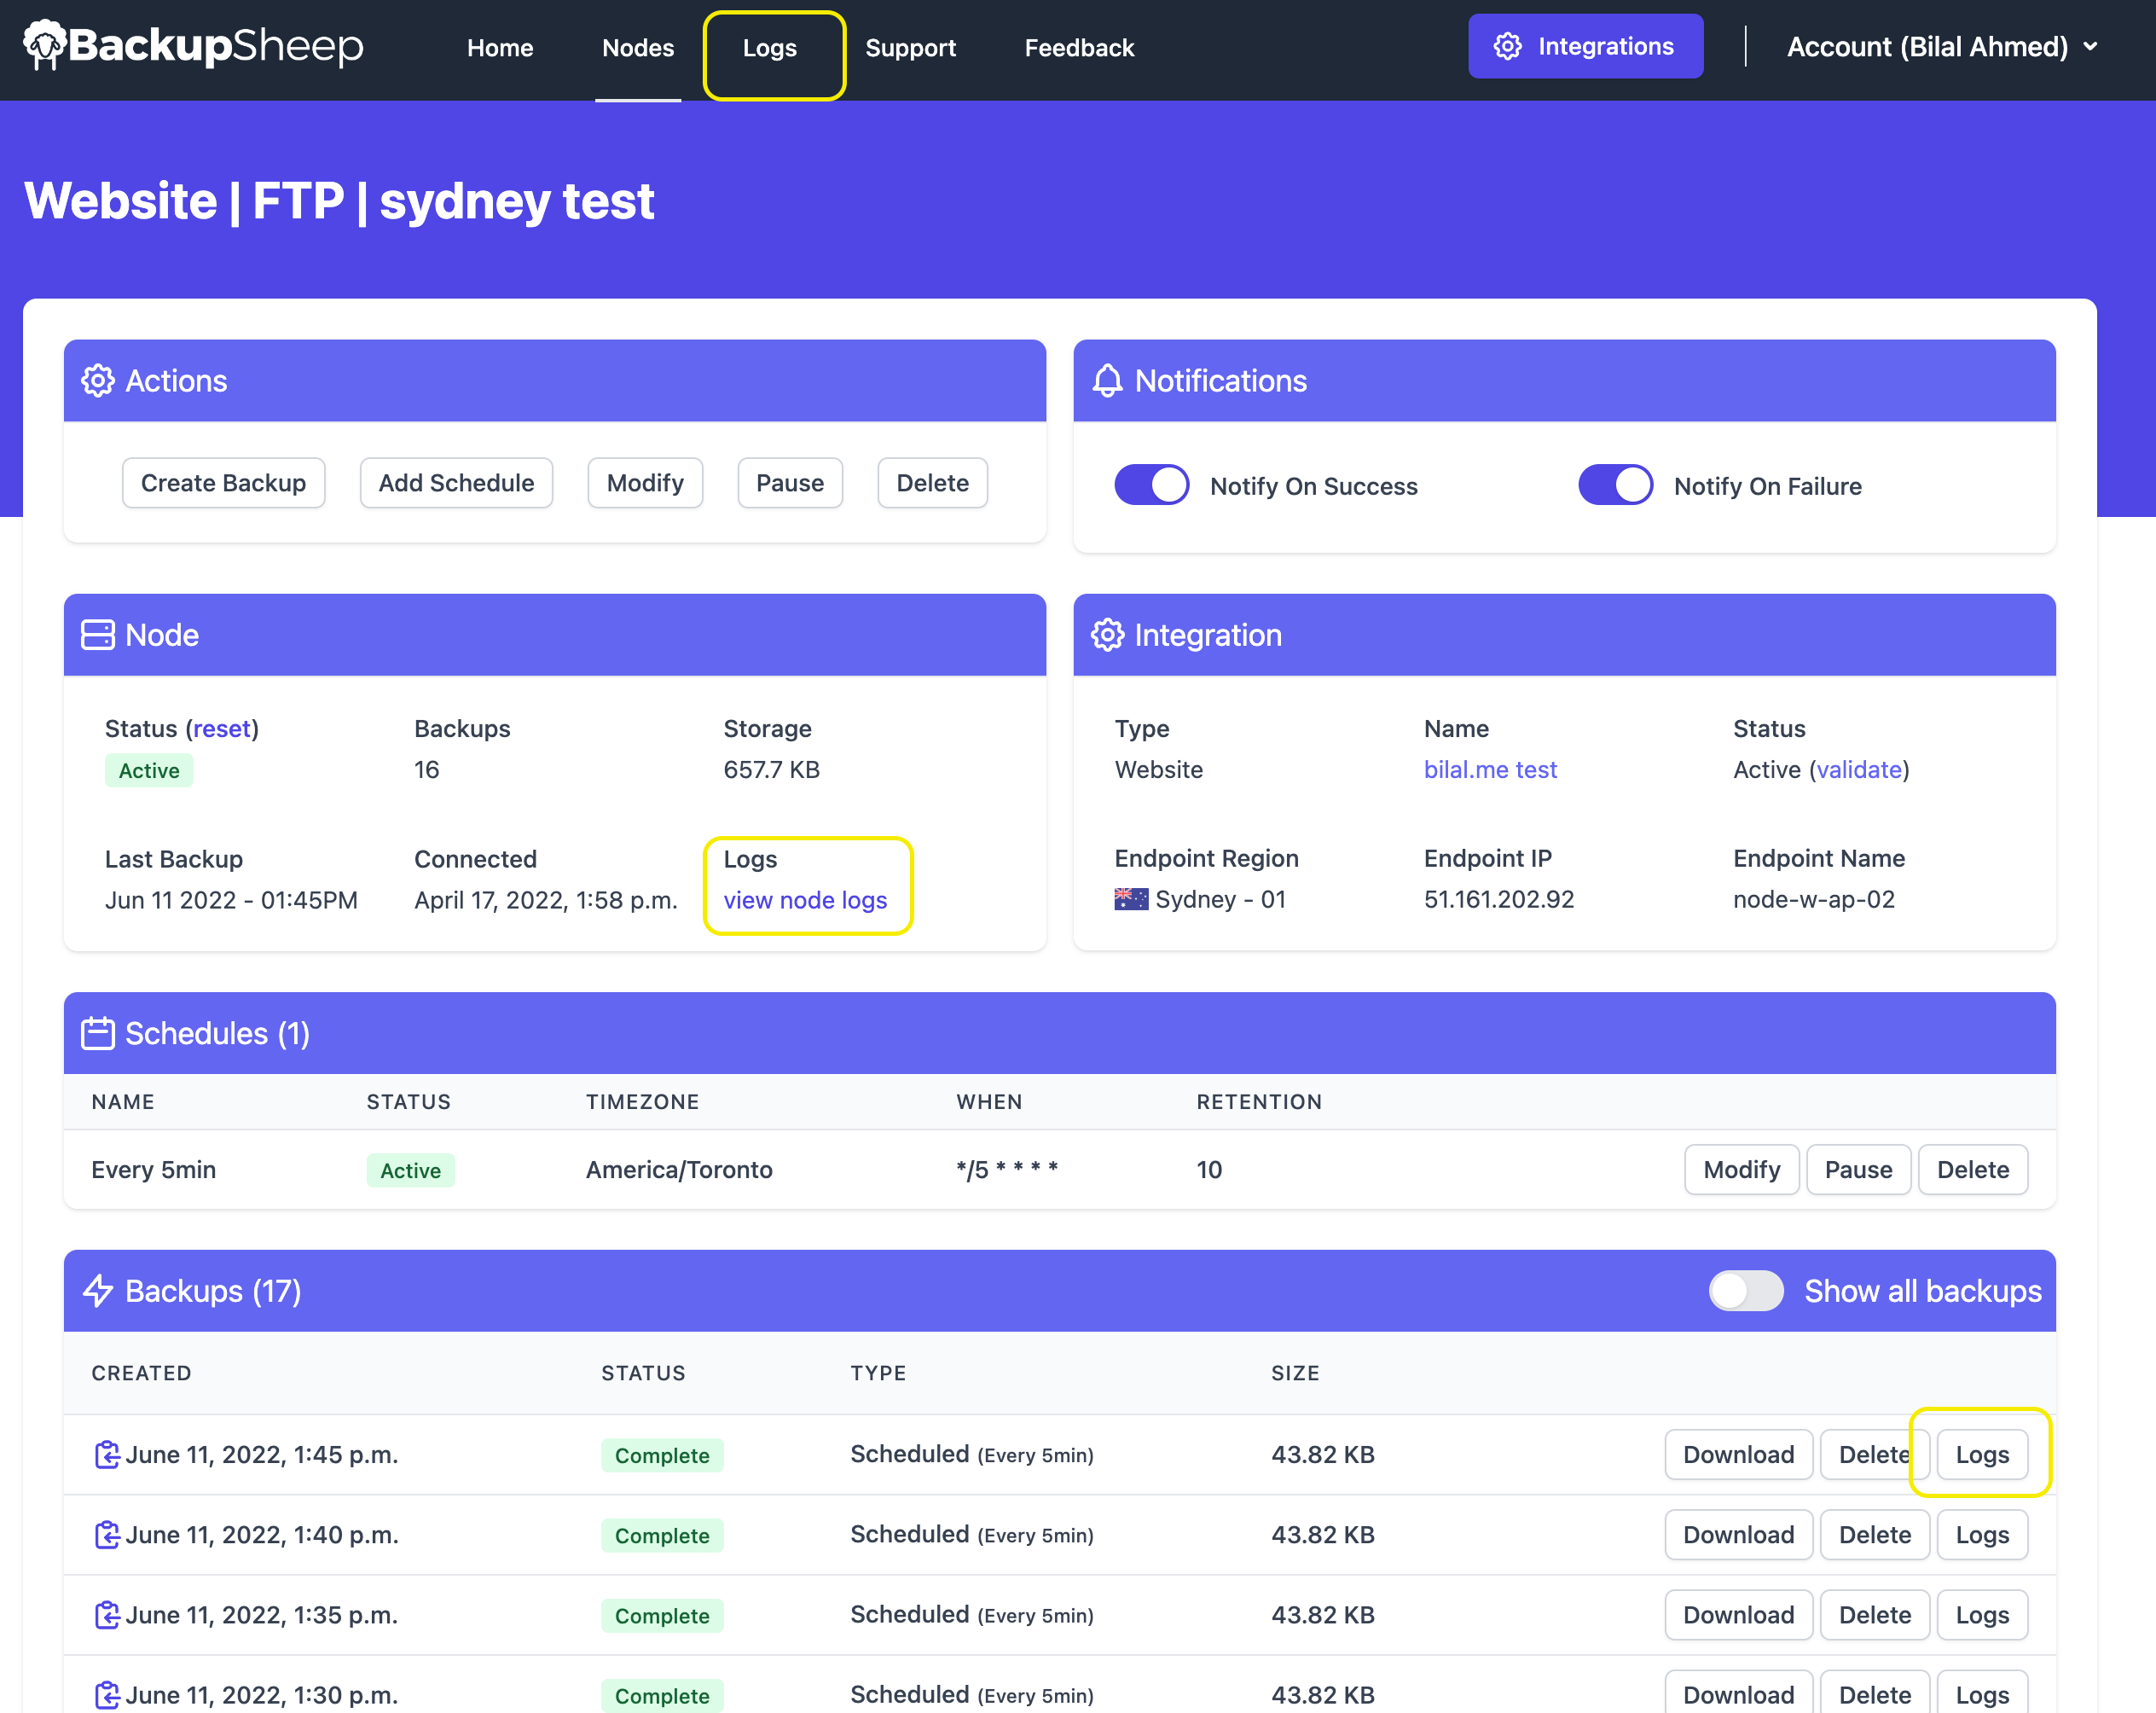This screenshot has height=1713, width=2156.
Task: Open view node logs link
Action: [x=804, y=899]
